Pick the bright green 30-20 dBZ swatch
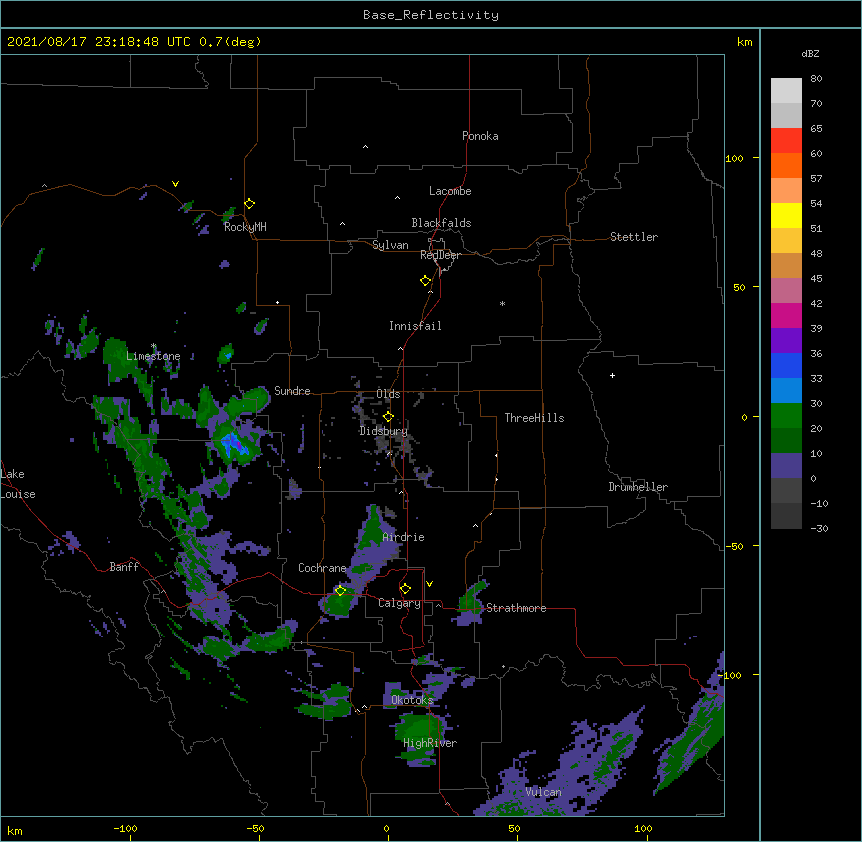 click(x=786, y=416)
